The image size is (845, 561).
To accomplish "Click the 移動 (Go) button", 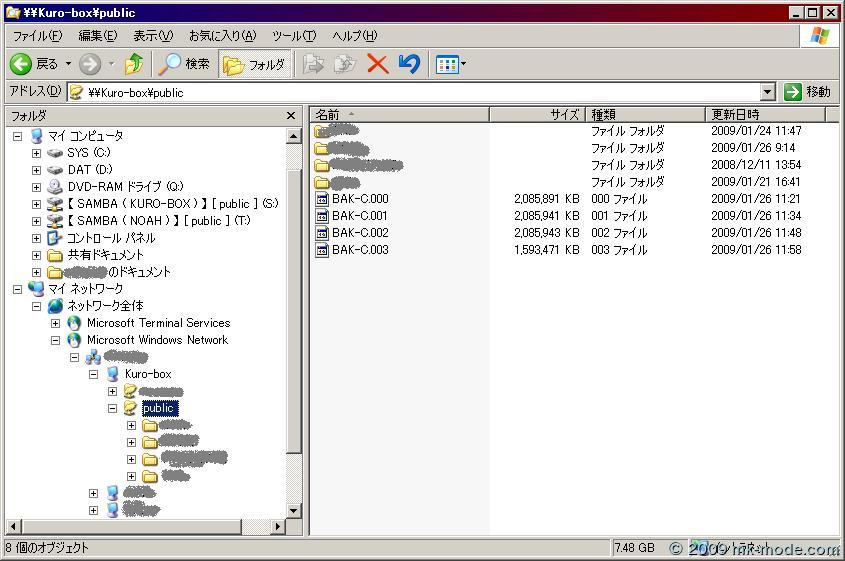I will pos(808,92).
